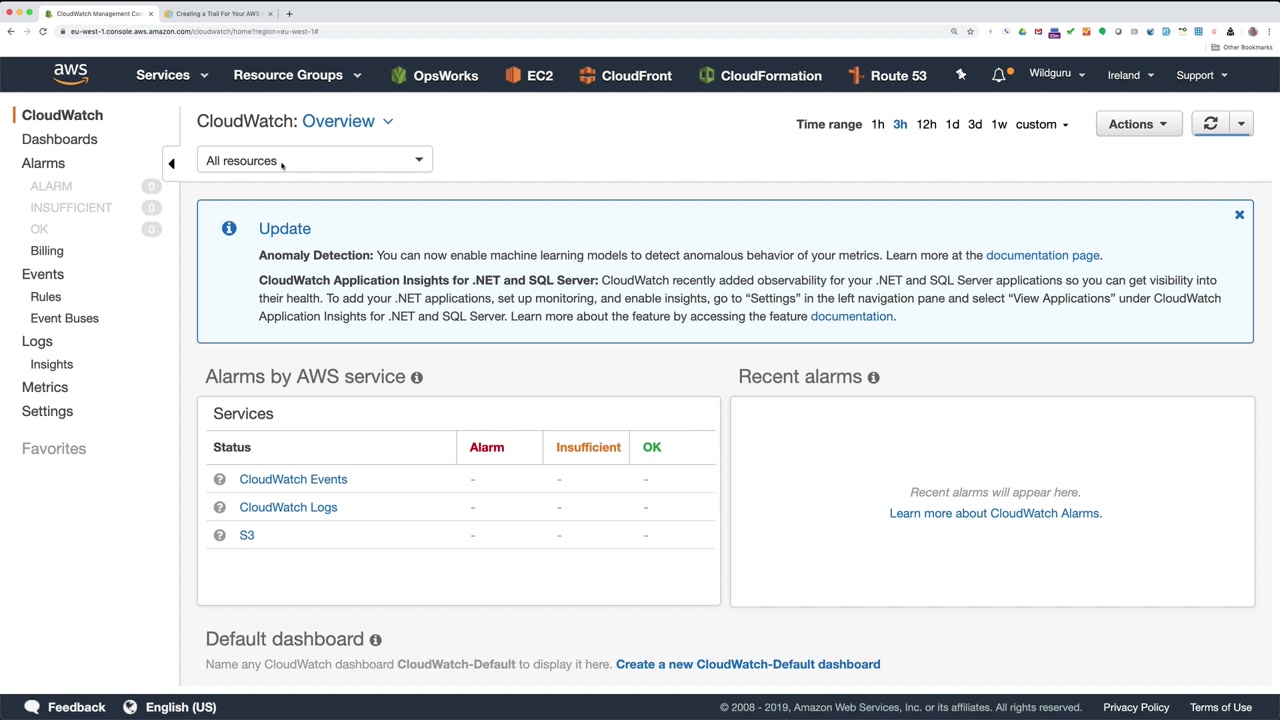Open the CloudFormation shortcut

point(760,75)
